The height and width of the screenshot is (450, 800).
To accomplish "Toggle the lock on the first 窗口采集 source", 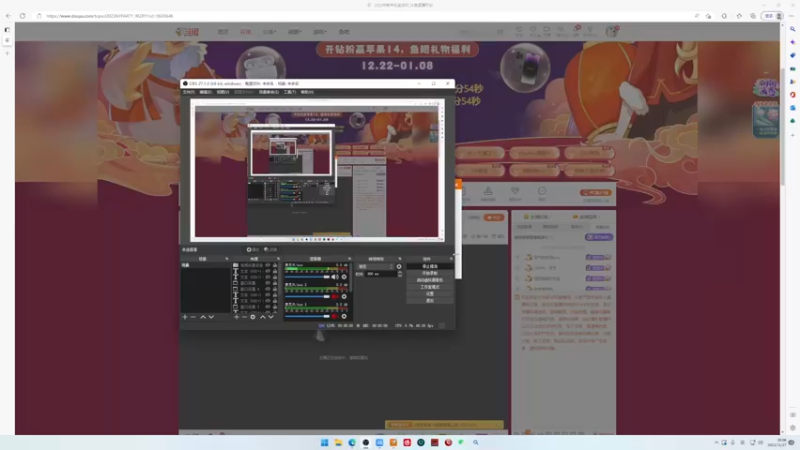I will 275,283.
